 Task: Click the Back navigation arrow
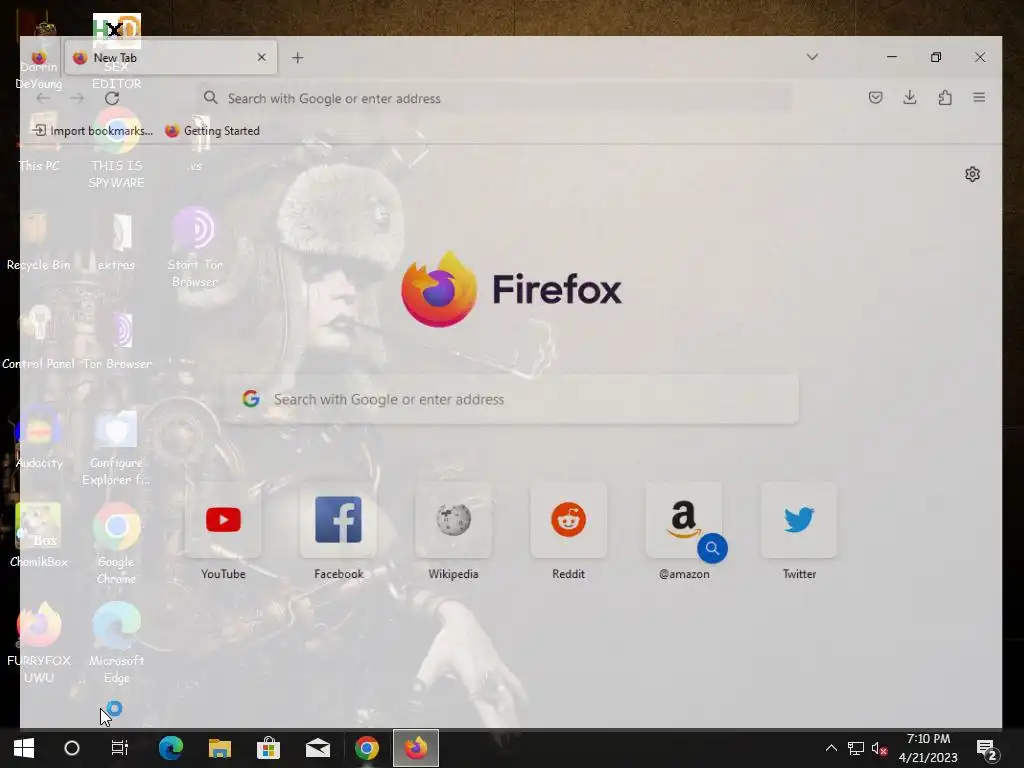[x=43, y=98]
